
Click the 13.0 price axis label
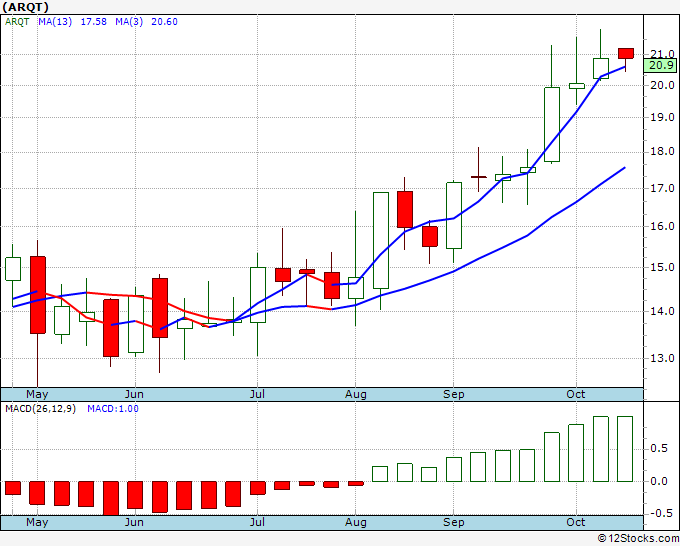point(662,358)
